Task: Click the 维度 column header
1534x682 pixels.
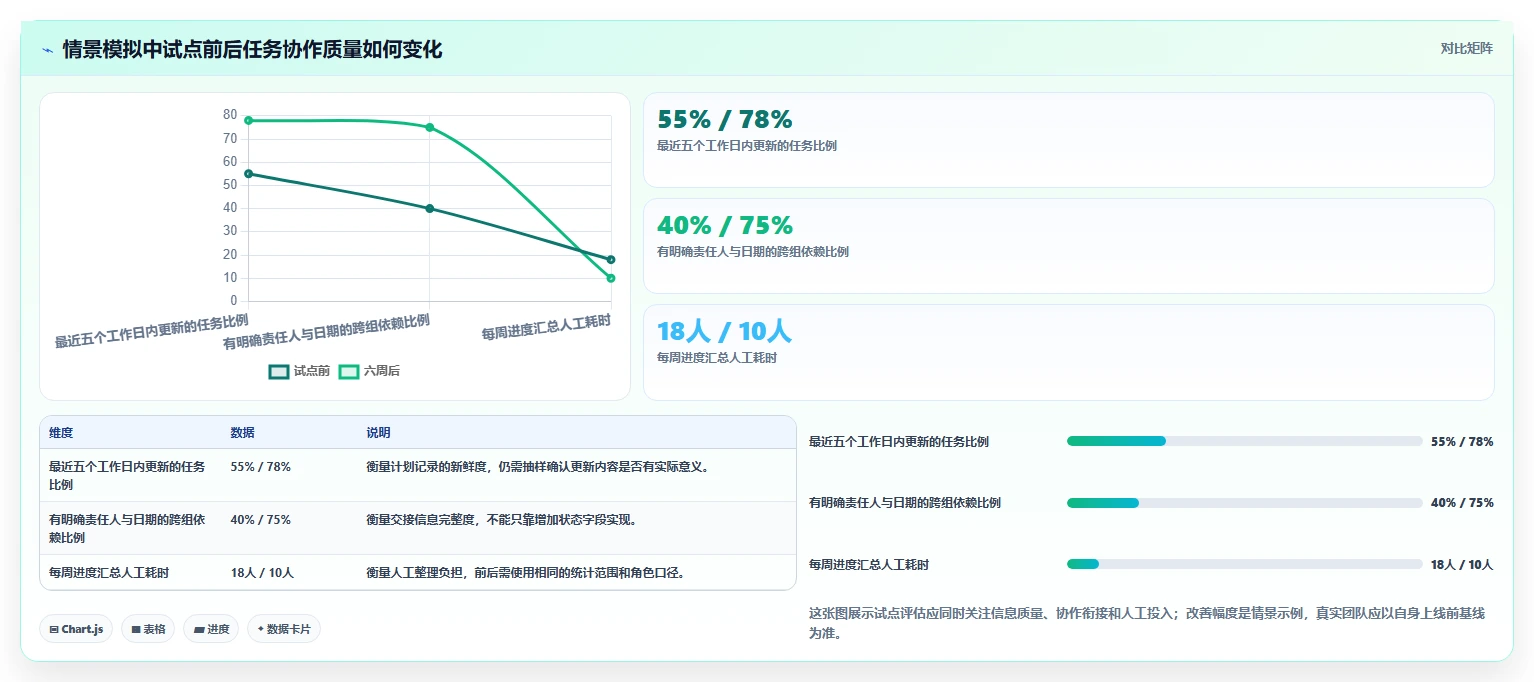Action: coord(61,433)
